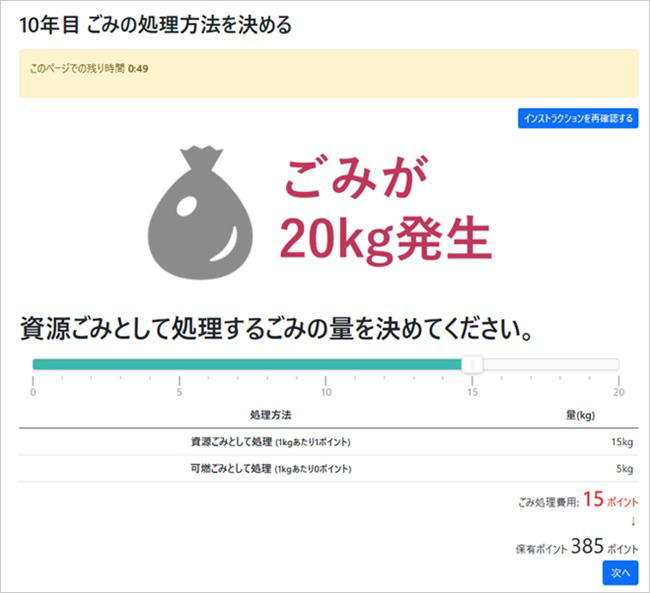Click the 5kg value in the table
Viewport: 650px width, 593px height.
point(624,468)
